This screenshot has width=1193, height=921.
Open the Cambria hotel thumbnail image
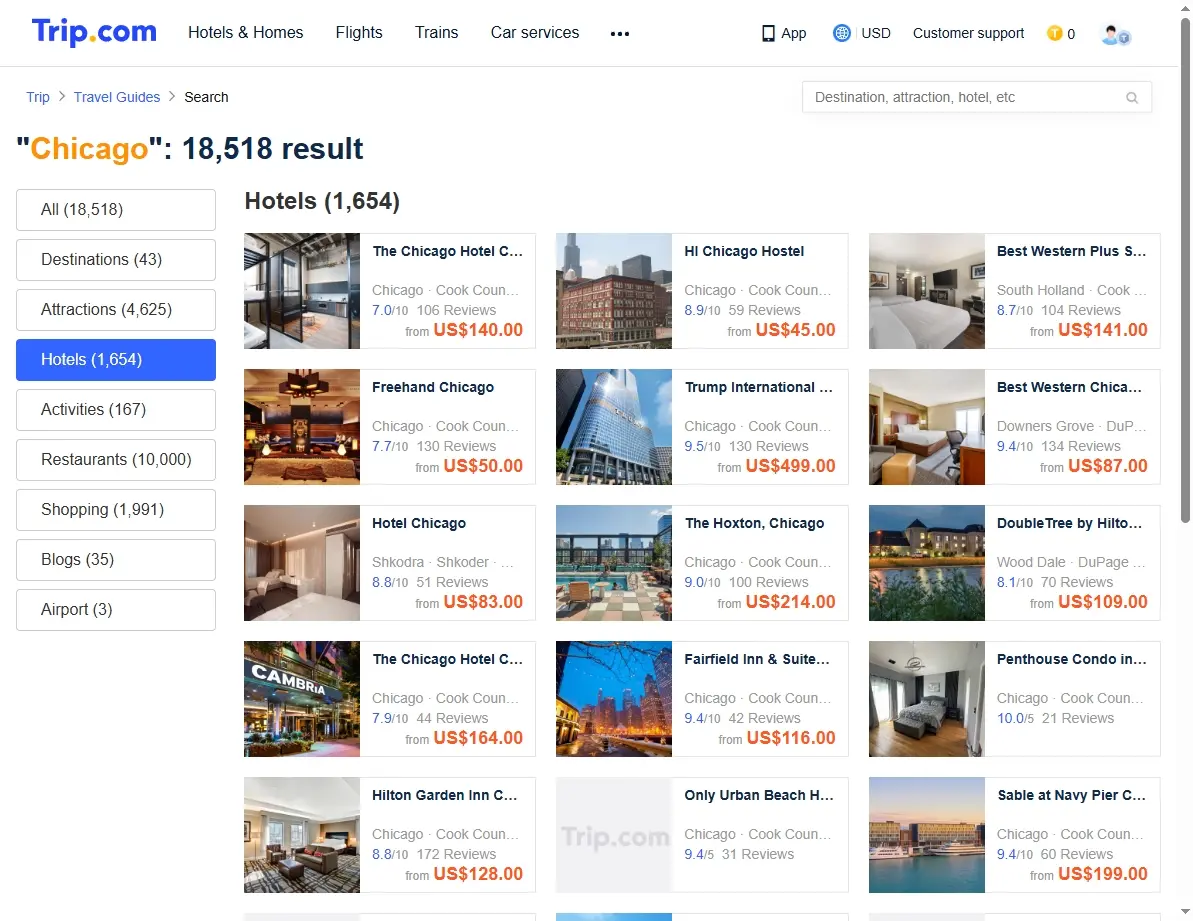tap(302, 699)
